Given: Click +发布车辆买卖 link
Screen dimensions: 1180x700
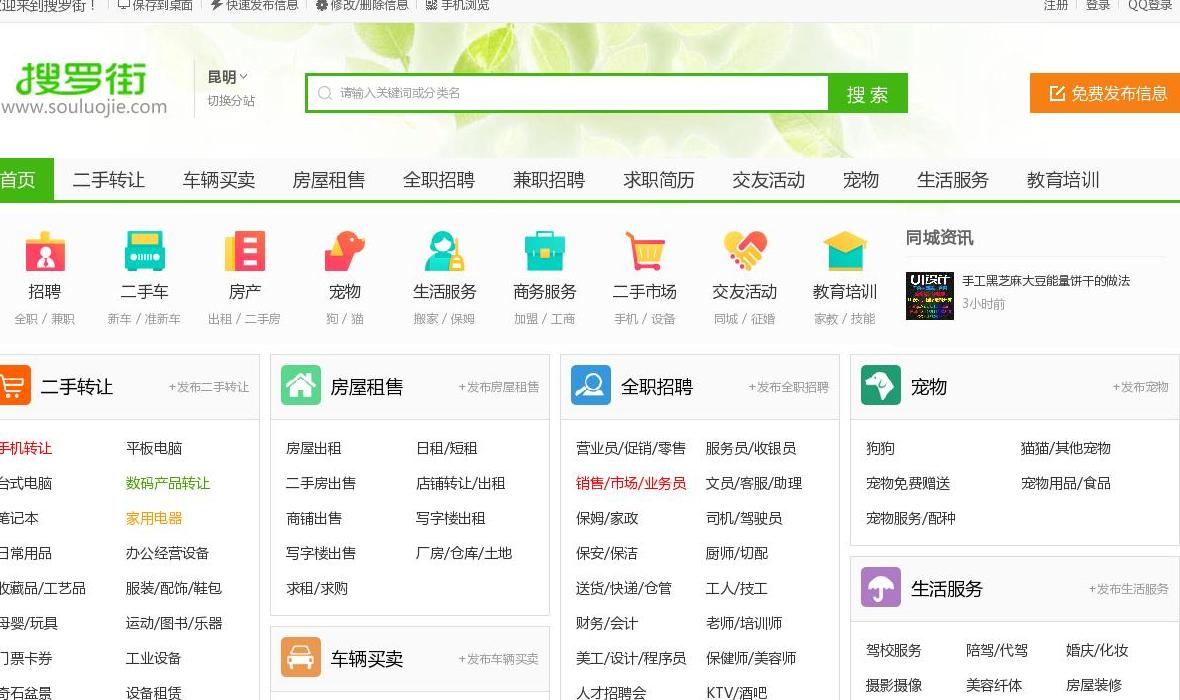Looking at the screenshot, I should 499,659.
